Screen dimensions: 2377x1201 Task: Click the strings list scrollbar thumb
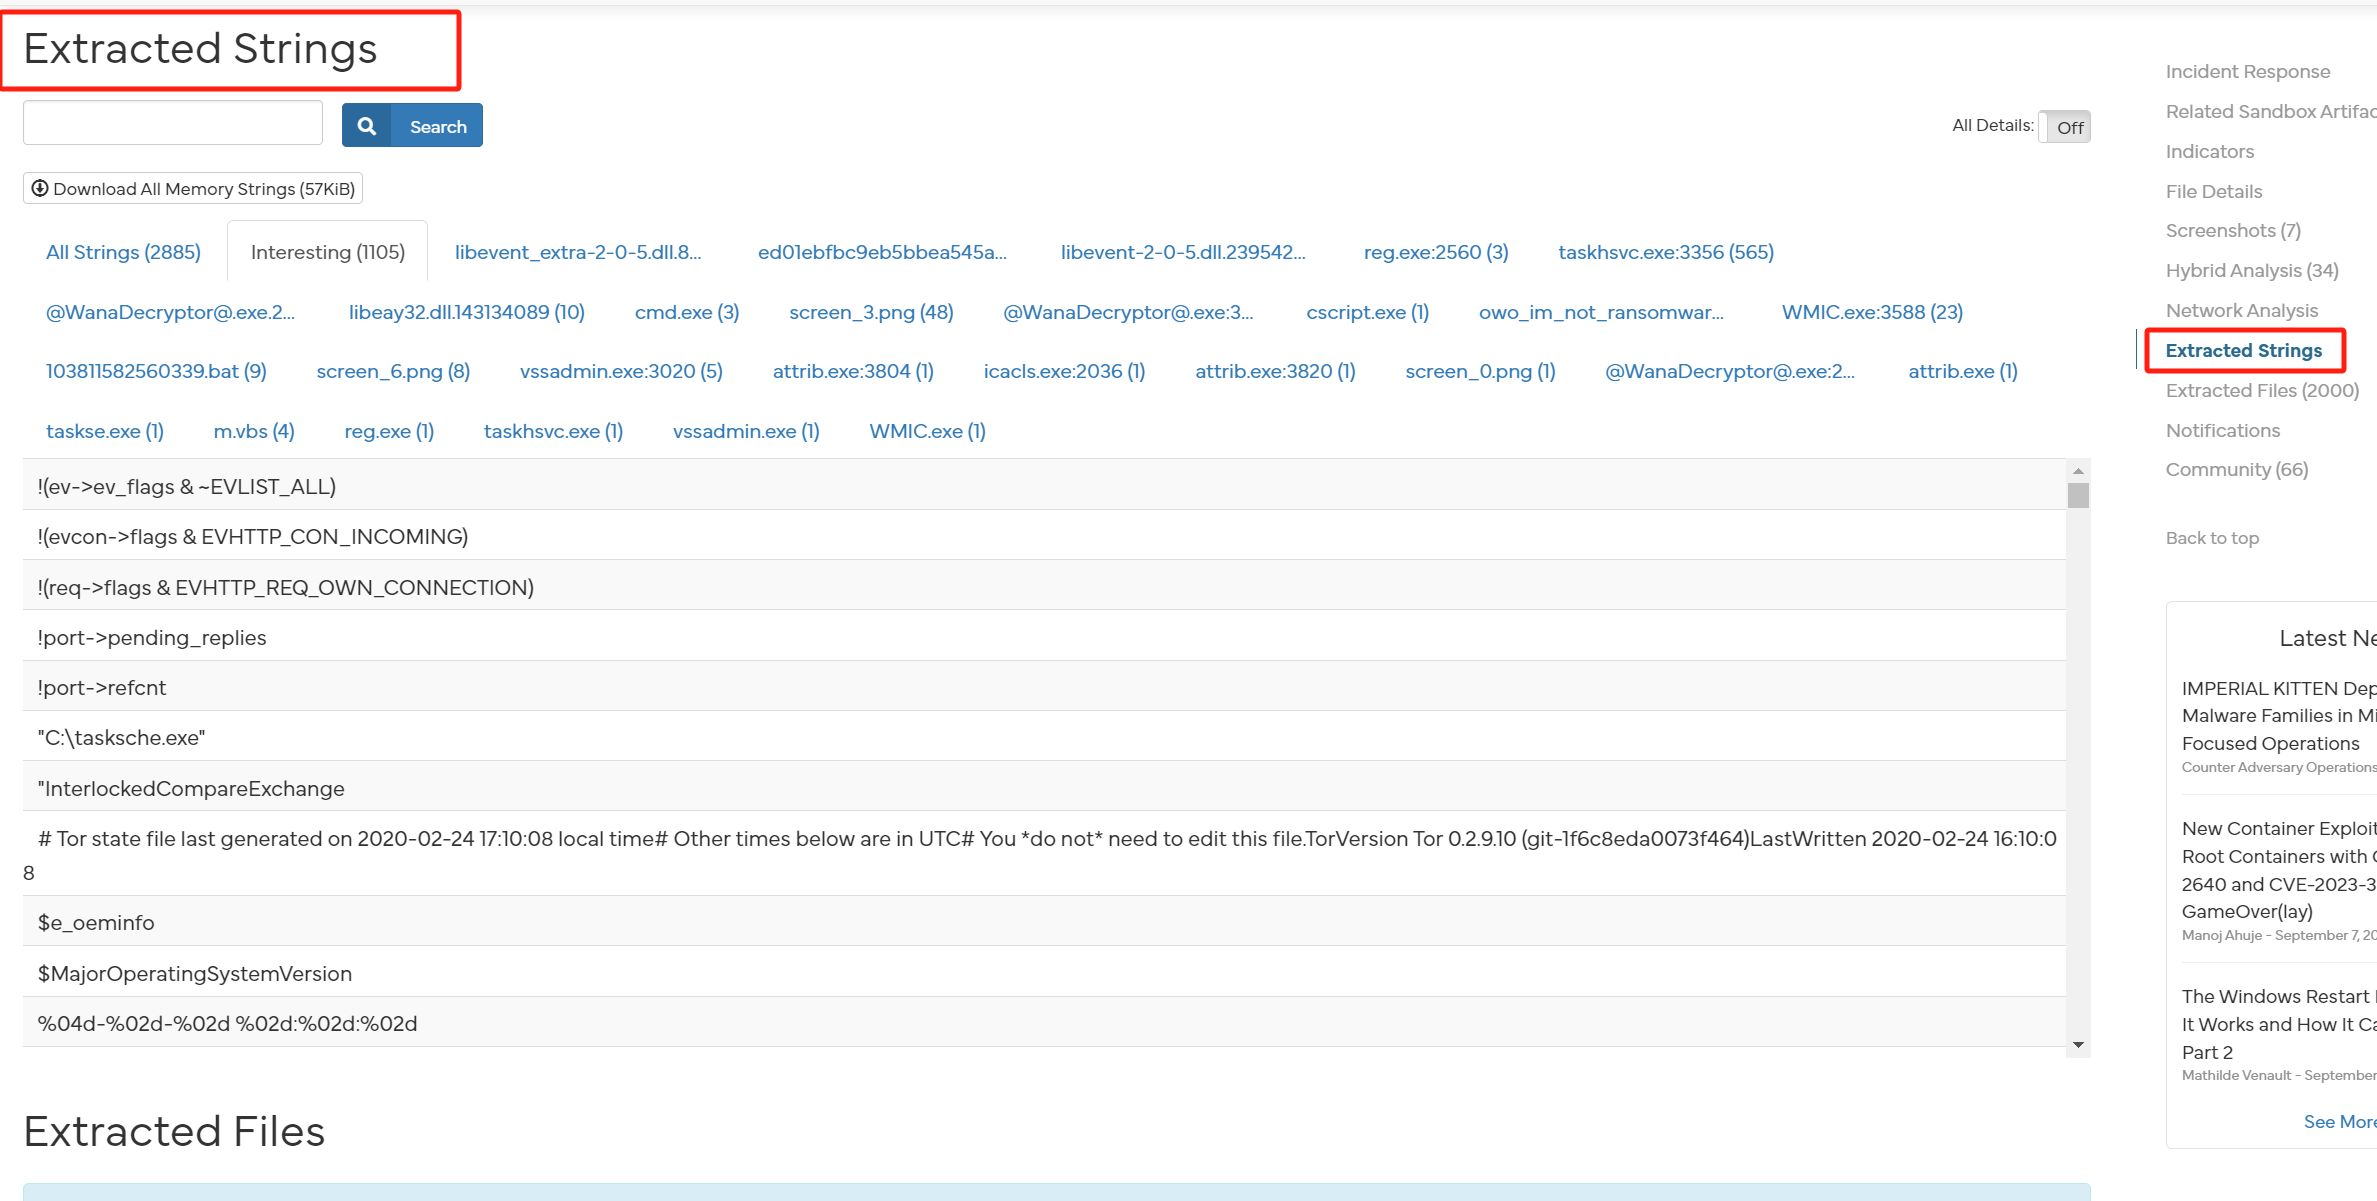click(2078, 496)
